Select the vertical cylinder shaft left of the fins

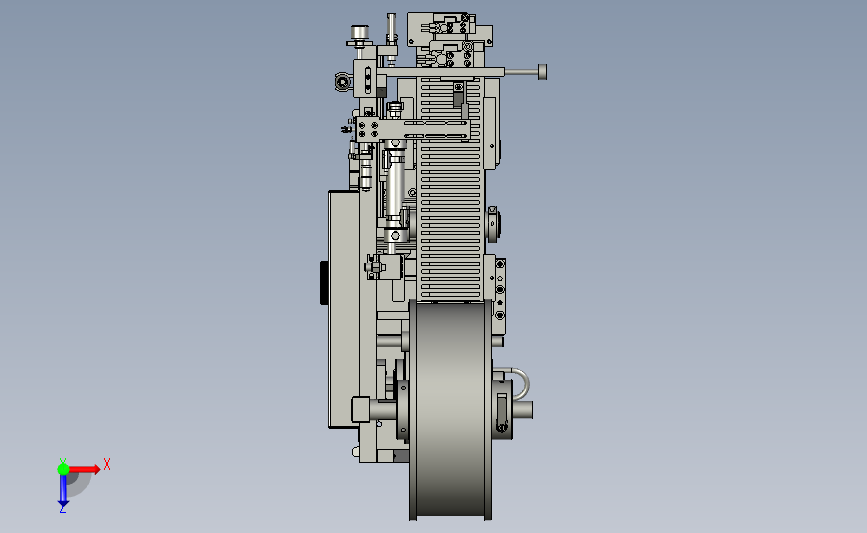[394, 188]
